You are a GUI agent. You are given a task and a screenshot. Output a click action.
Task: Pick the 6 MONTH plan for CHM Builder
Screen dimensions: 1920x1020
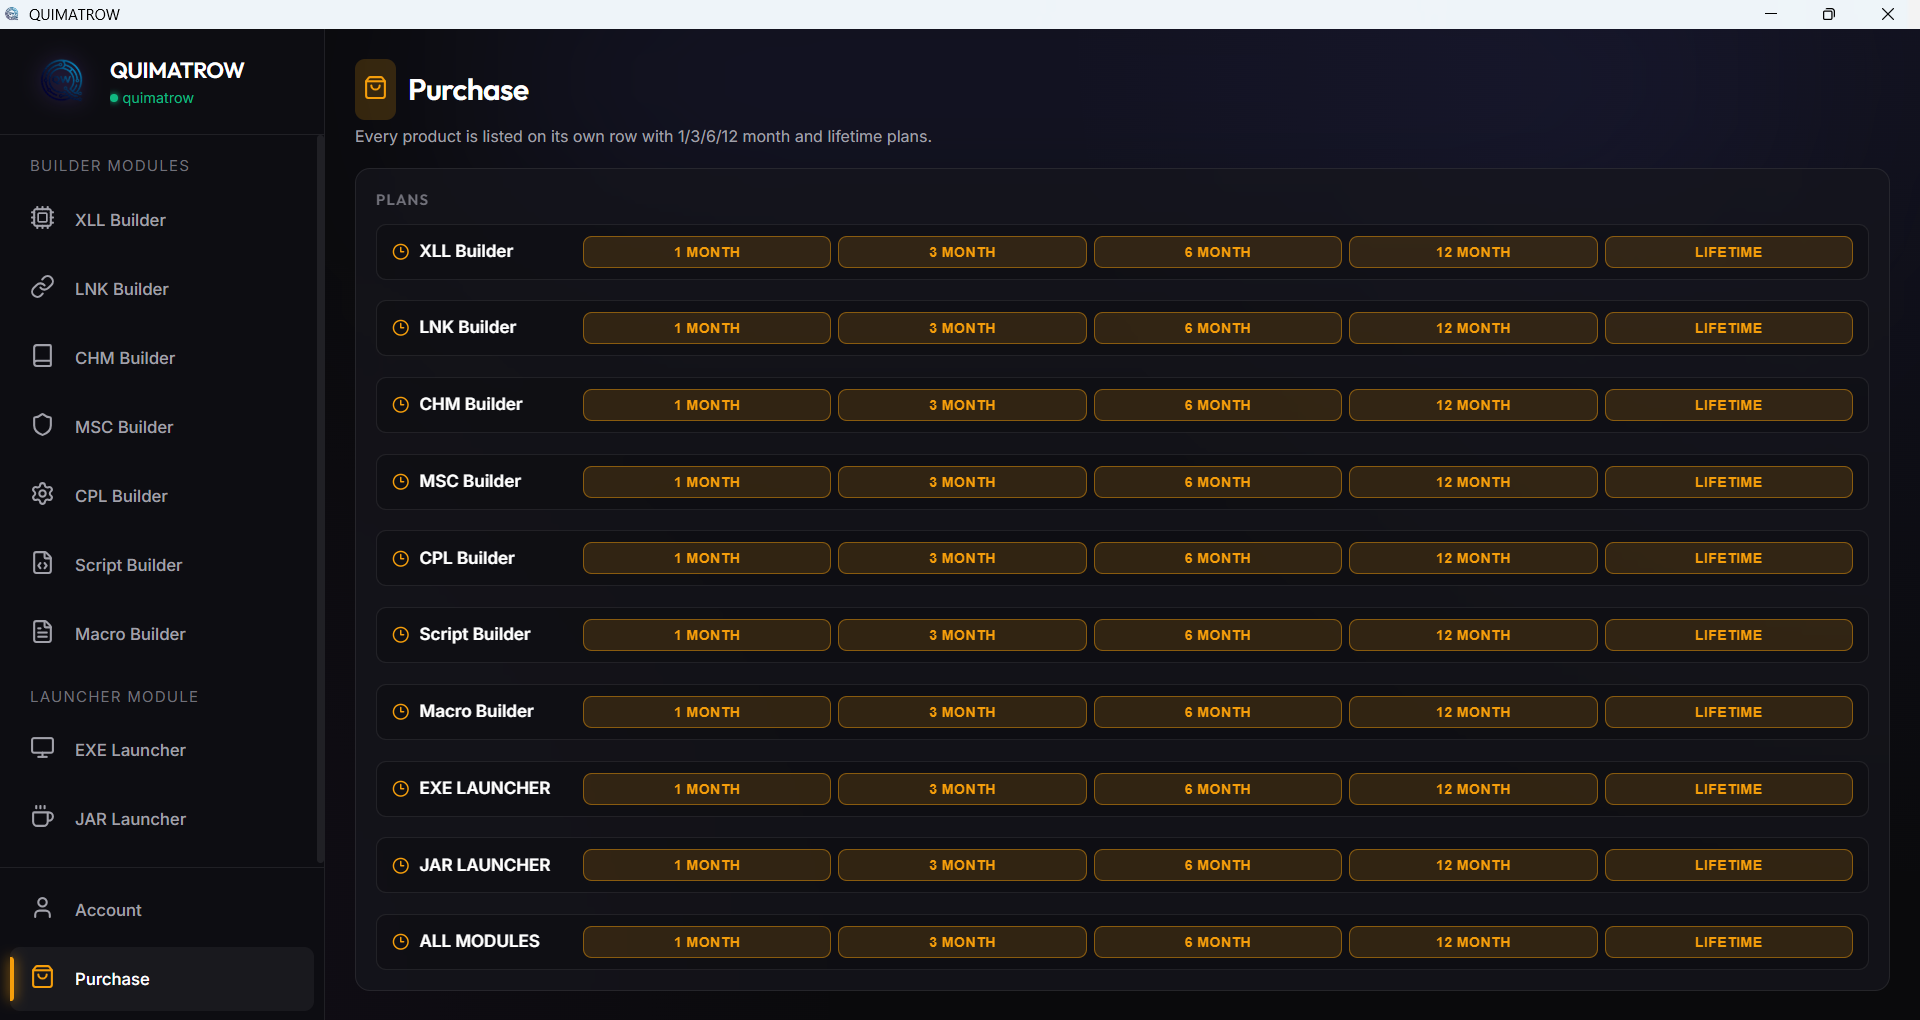(x=1217, y=405)
